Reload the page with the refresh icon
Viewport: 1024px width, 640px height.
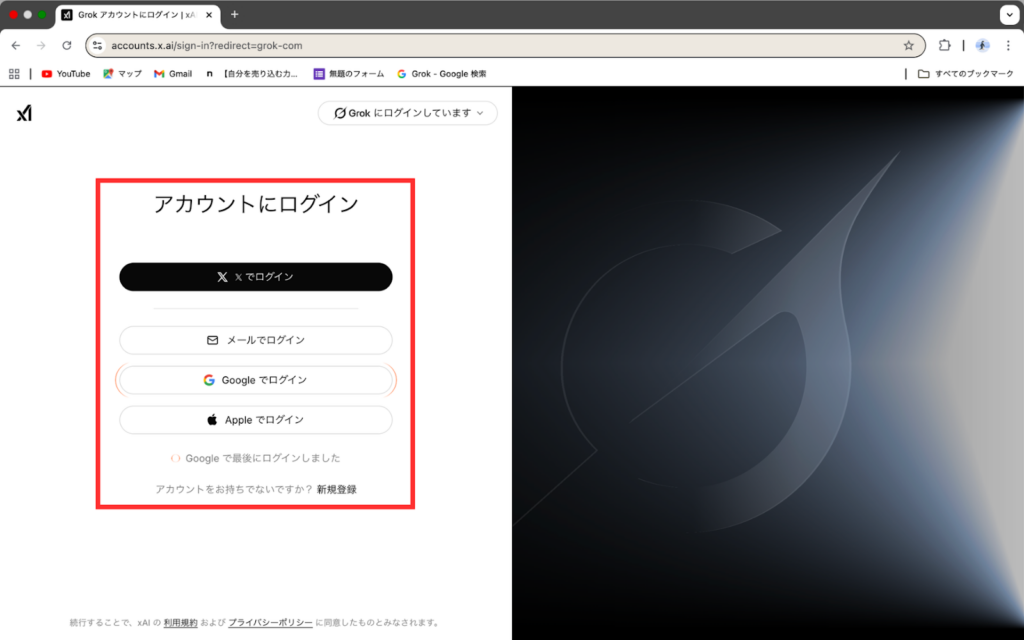pos(66,45)
